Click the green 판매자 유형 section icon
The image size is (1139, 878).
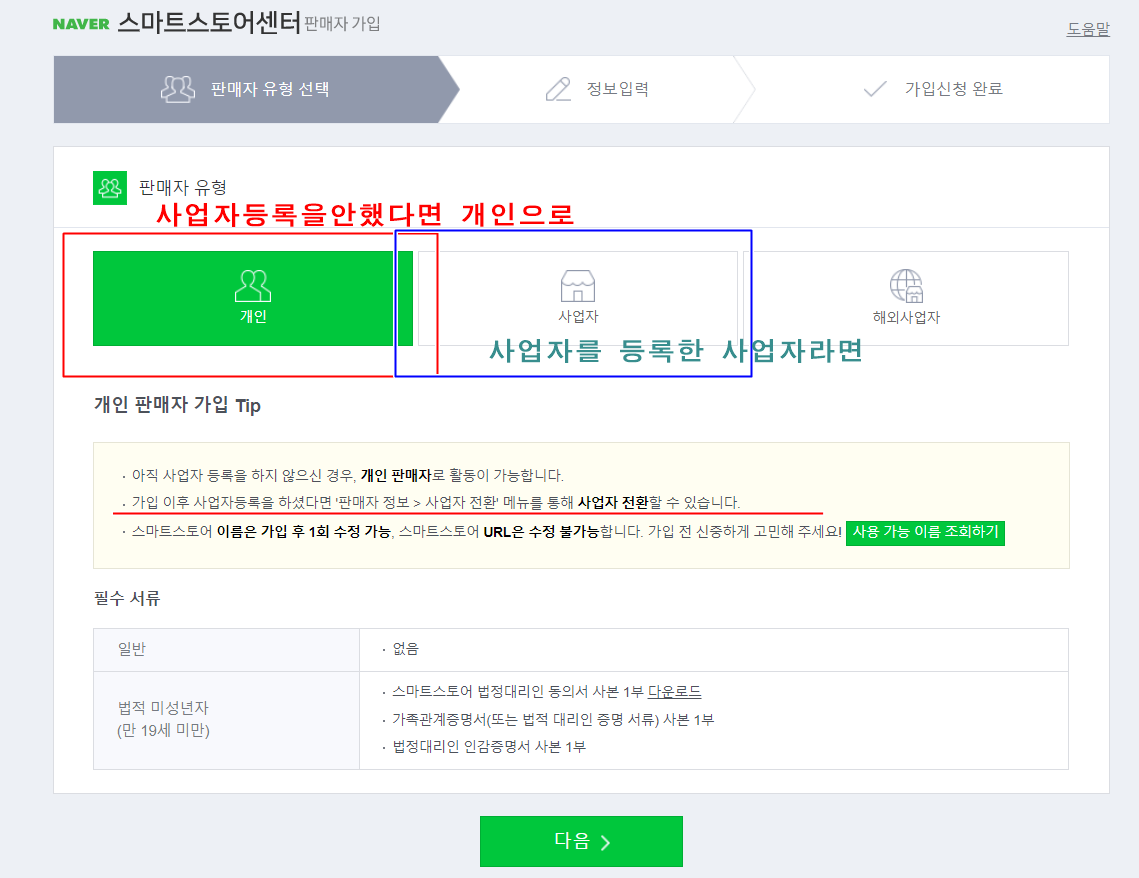point(110,188)
